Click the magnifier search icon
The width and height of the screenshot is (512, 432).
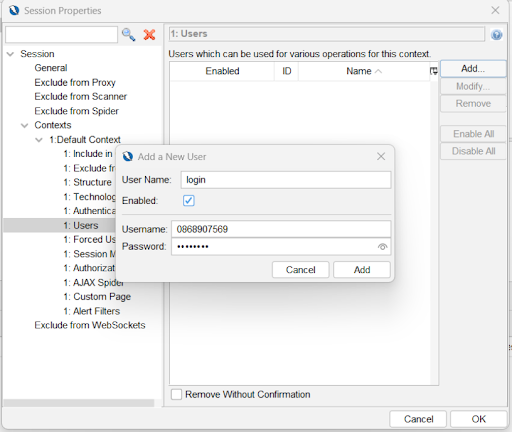point(129,35)
